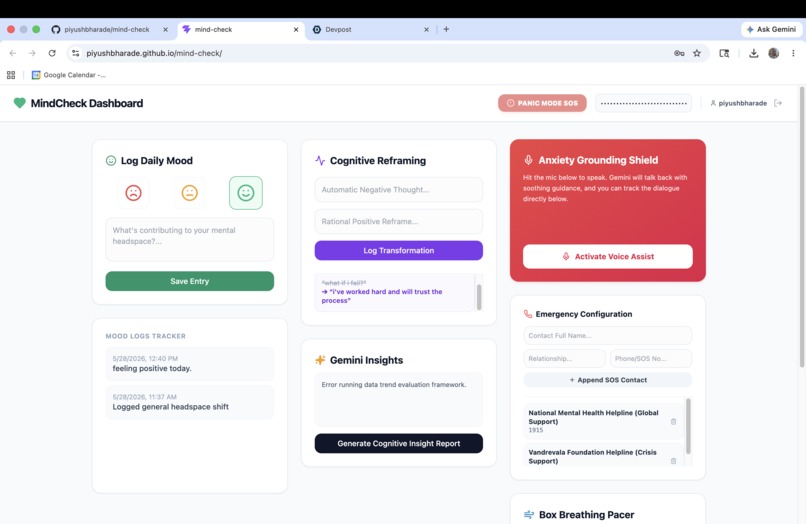Close the Devpost tab
The image size is (806, 524).
pos(426,29)
